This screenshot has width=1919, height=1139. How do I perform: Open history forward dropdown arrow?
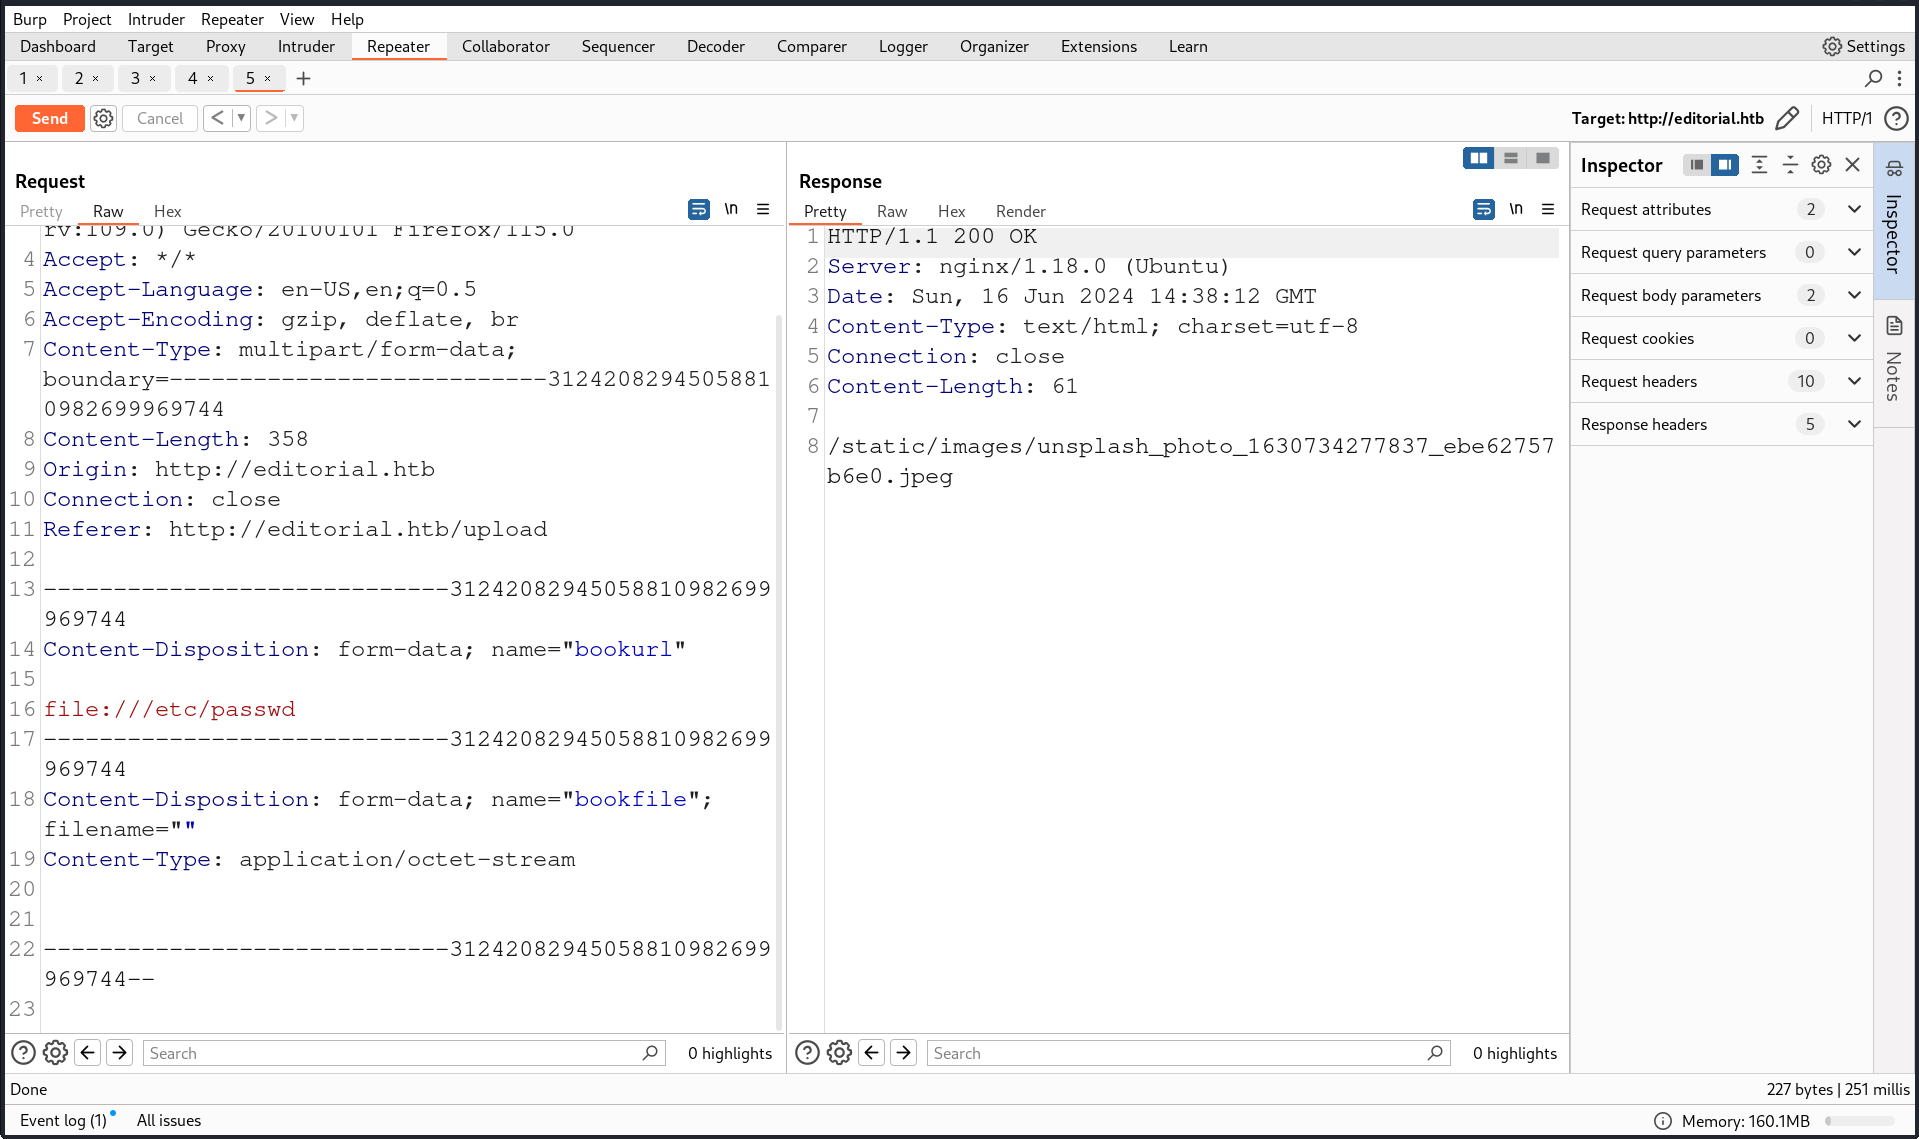click(x=294, y=118)
